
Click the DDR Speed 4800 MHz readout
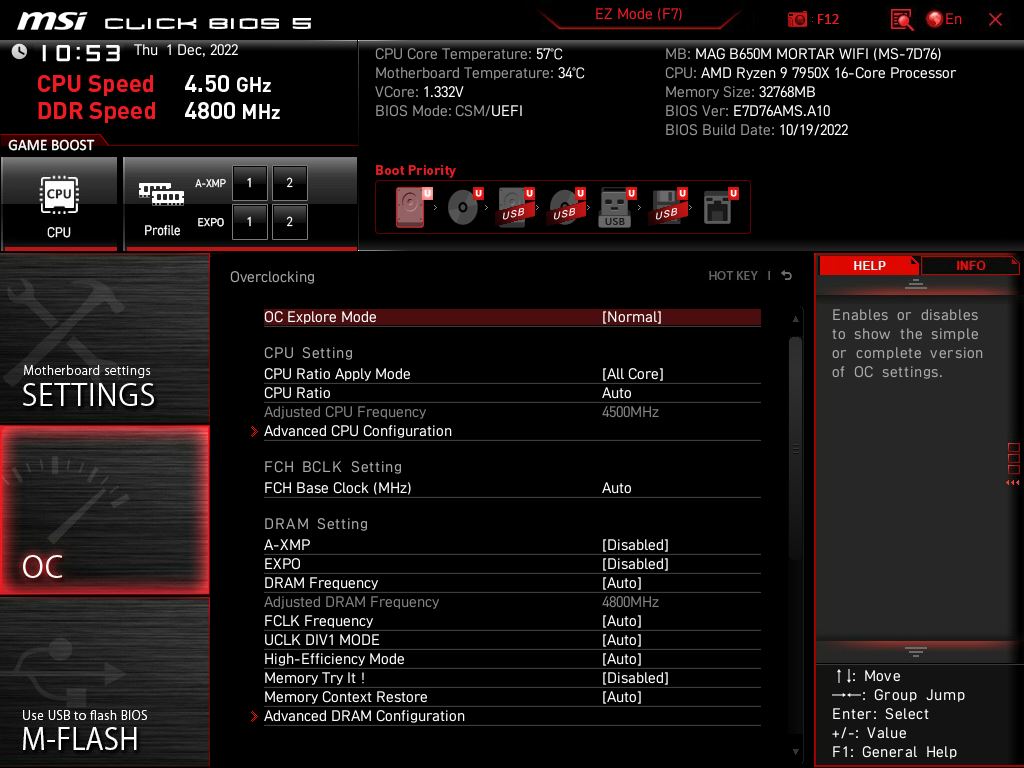click(x=159, y=111)
